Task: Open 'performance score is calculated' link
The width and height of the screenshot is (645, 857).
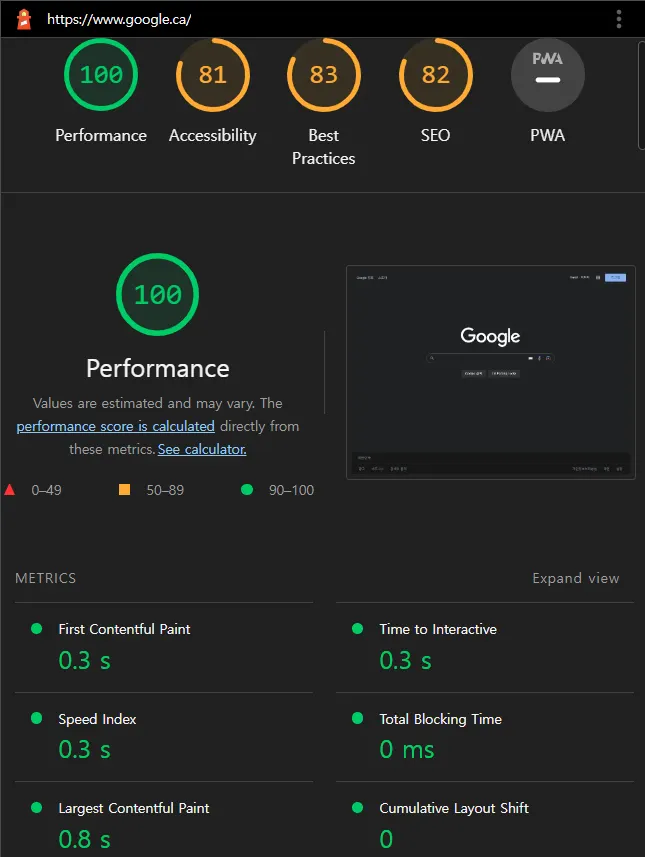Action: coord(115,426)
